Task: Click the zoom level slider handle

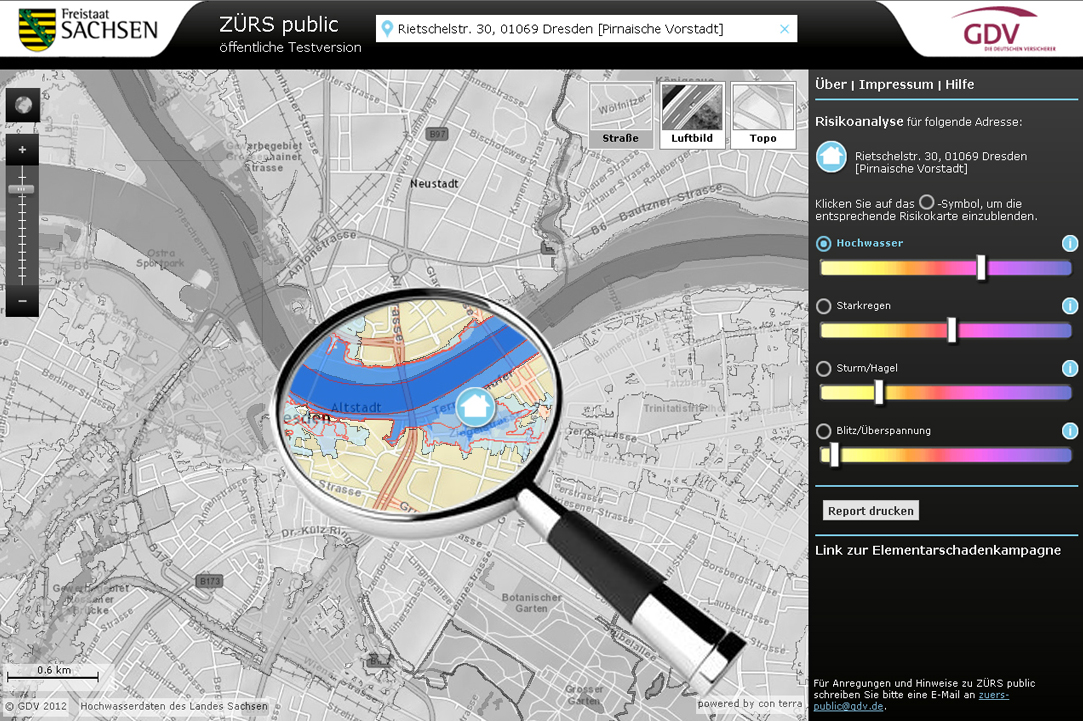Action: pyautogui.click(x=22, y=189)
